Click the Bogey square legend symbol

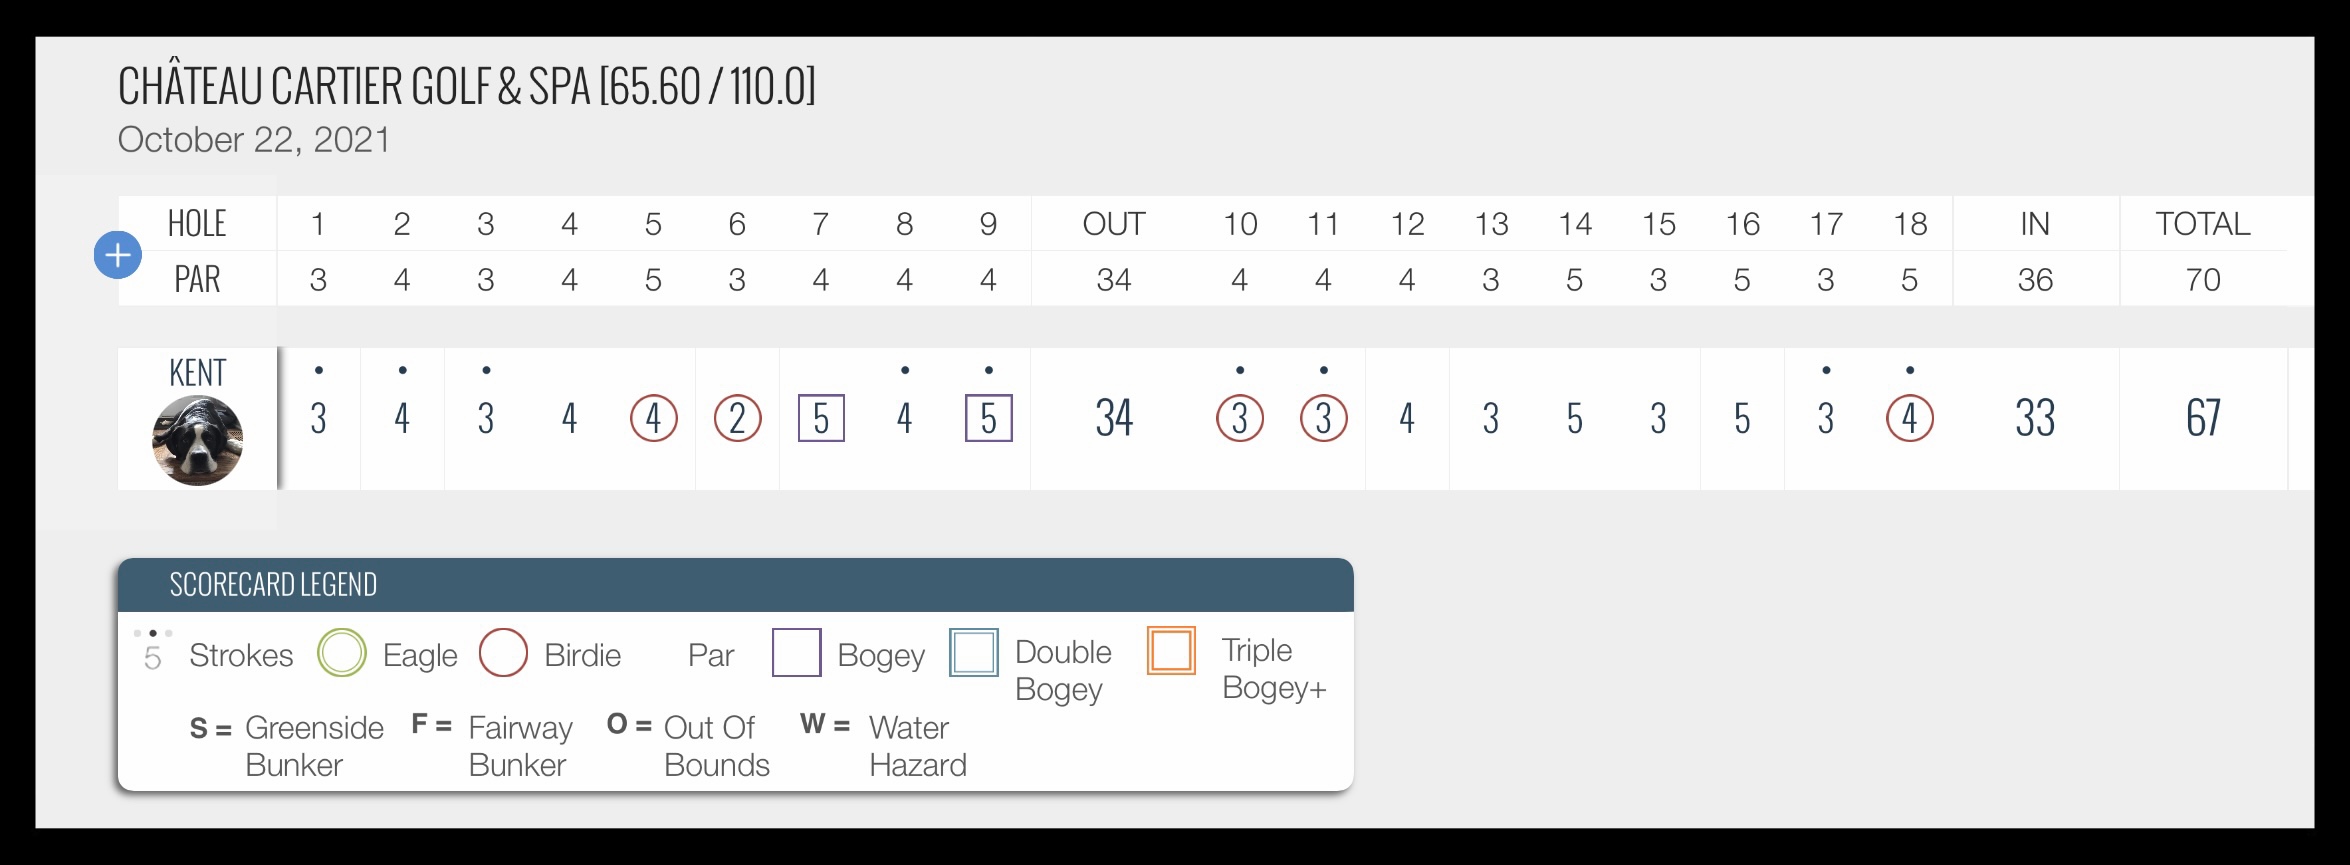[x=797, y=653]
